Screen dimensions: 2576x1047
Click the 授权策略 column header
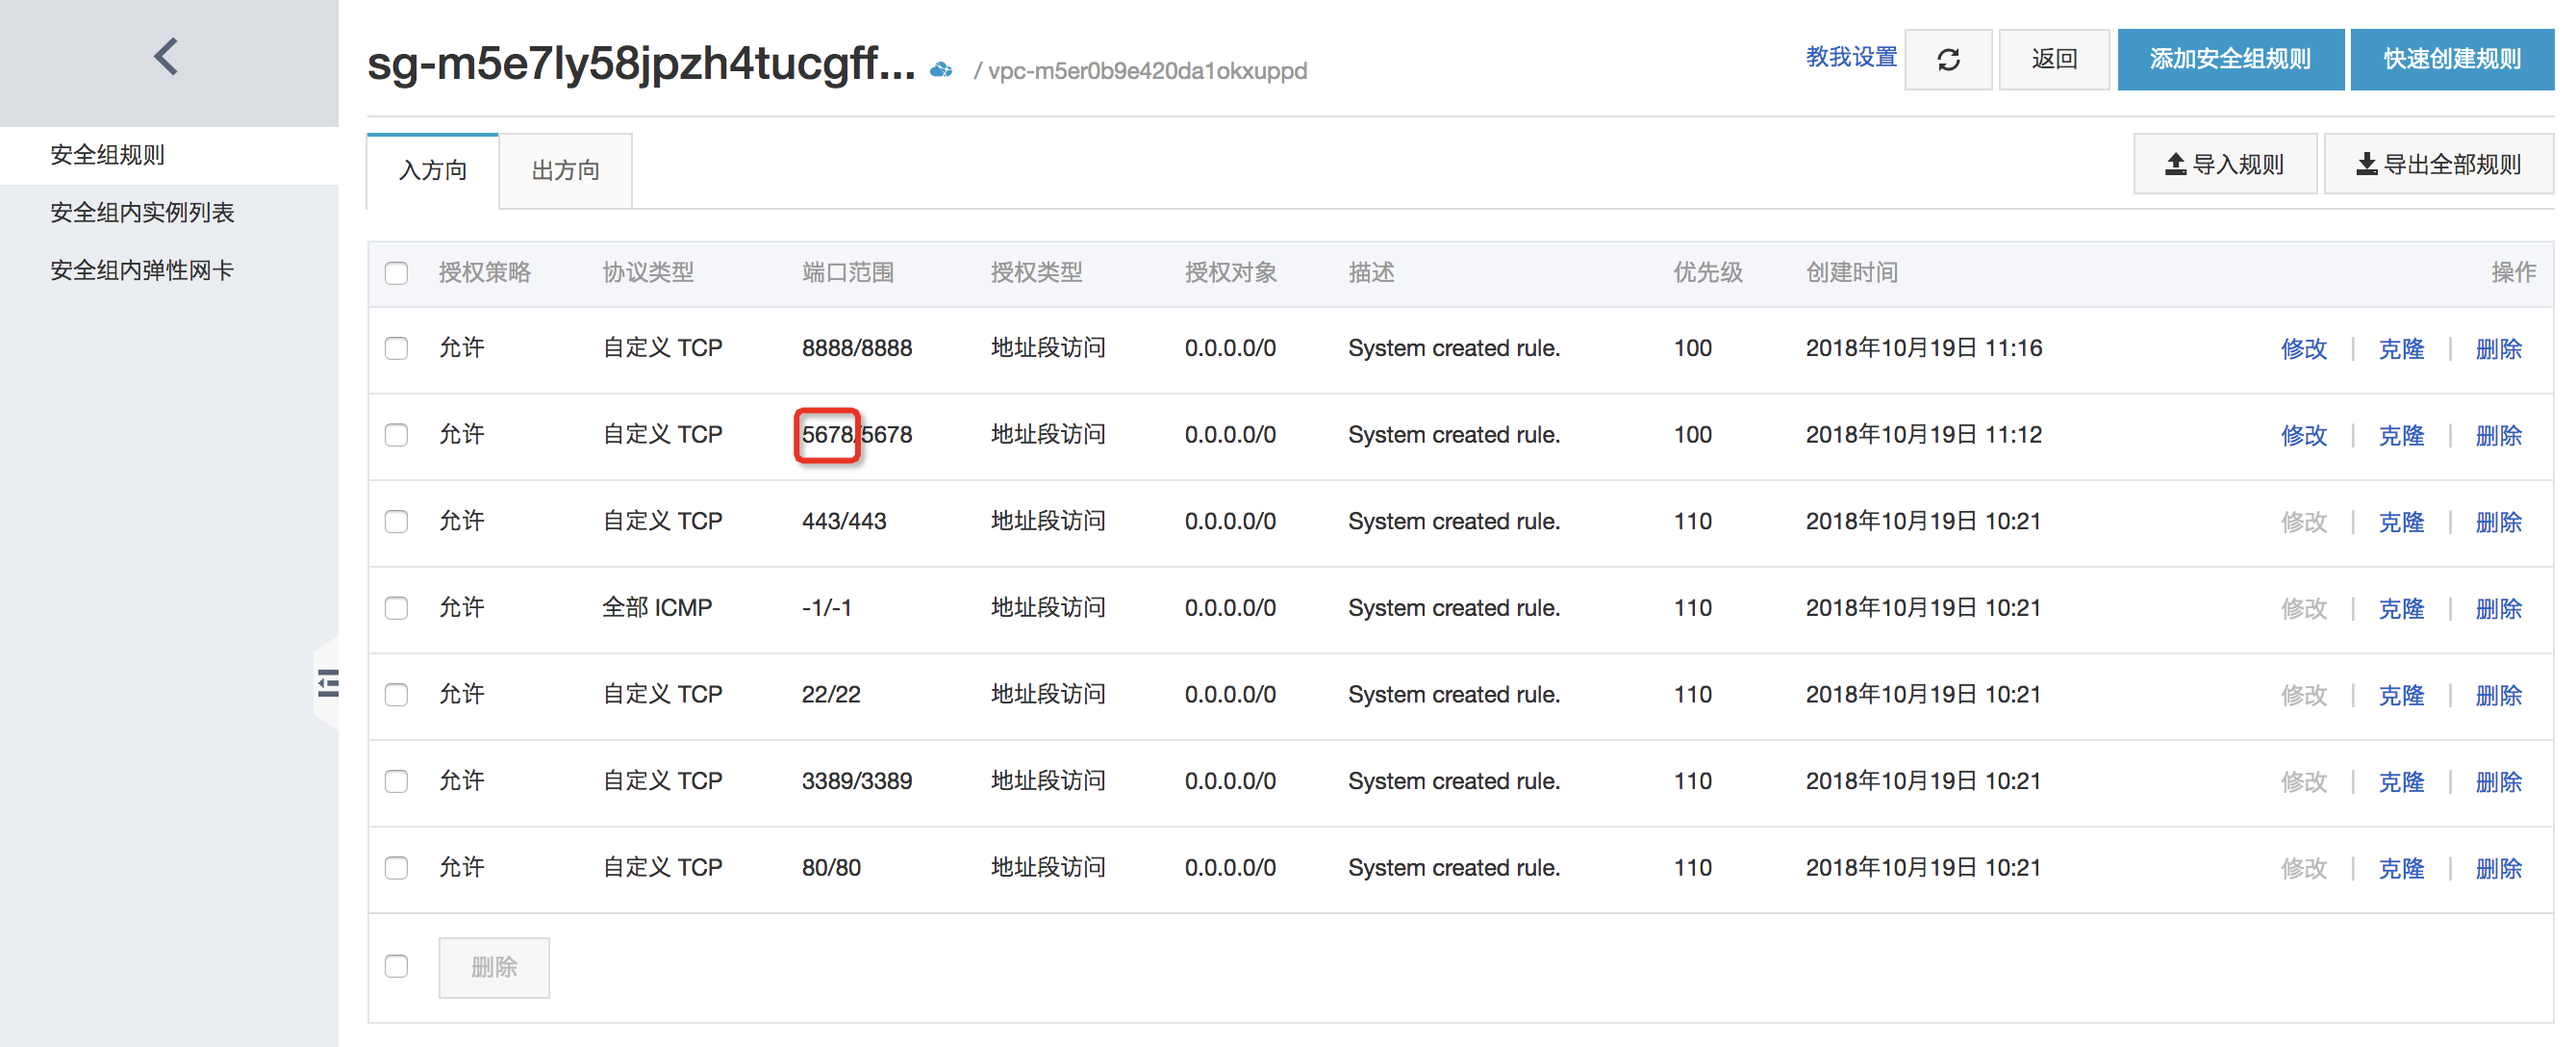pos(484,272)
